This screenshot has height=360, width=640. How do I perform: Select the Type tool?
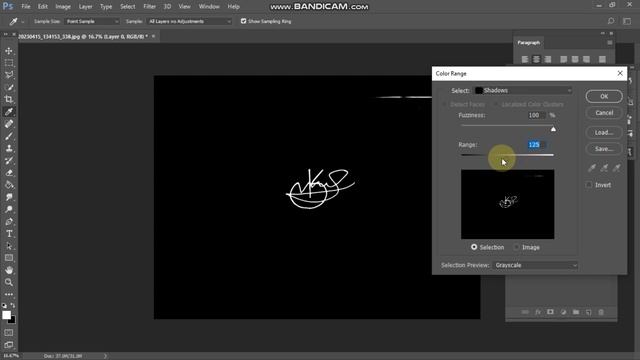[x=9, y=234]
